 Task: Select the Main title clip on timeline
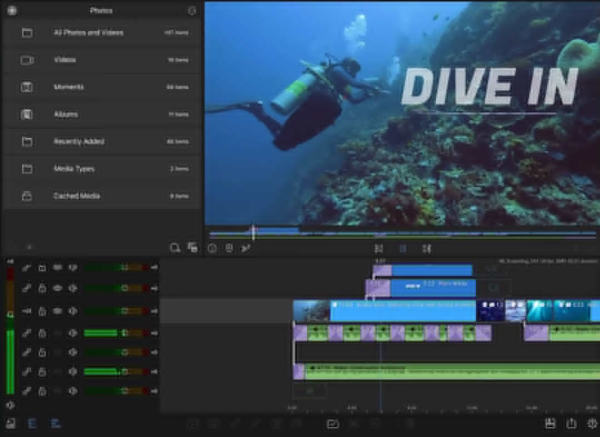[433, 288]
